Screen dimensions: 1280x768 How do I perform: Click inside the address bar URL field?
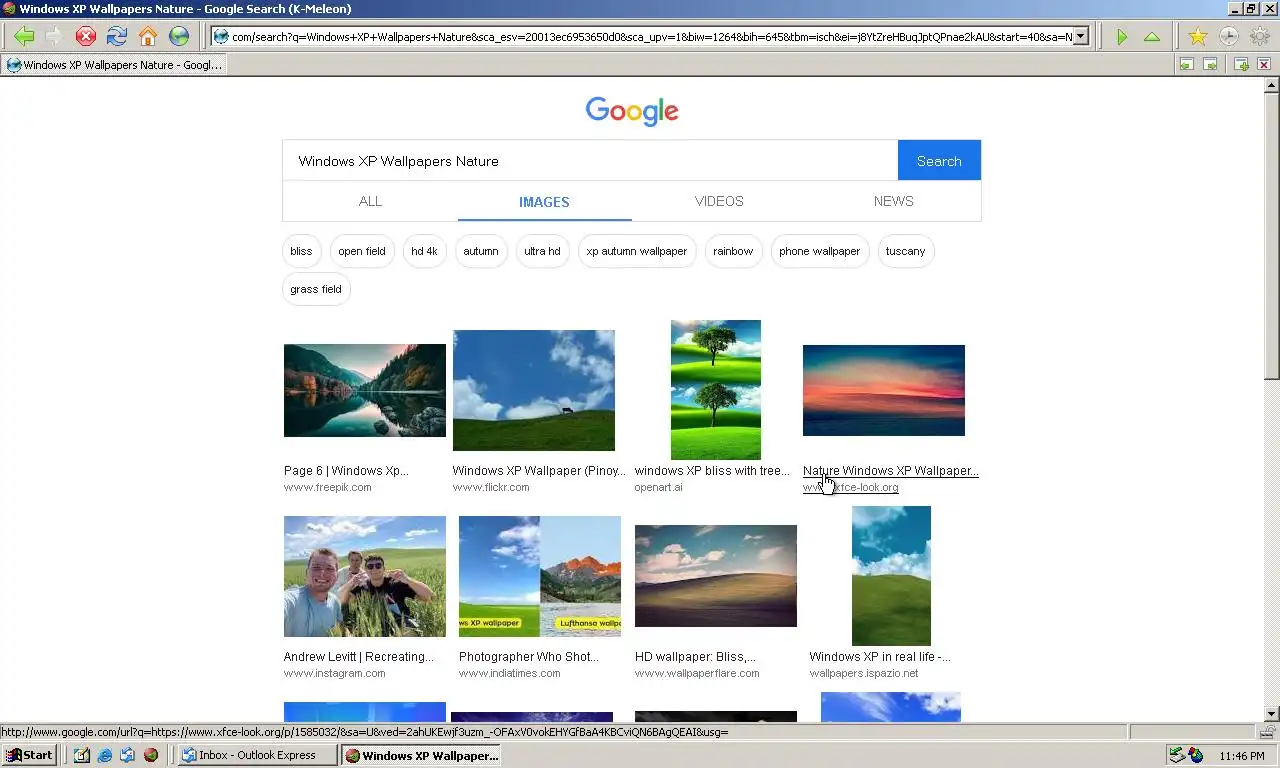pos(650,37)
